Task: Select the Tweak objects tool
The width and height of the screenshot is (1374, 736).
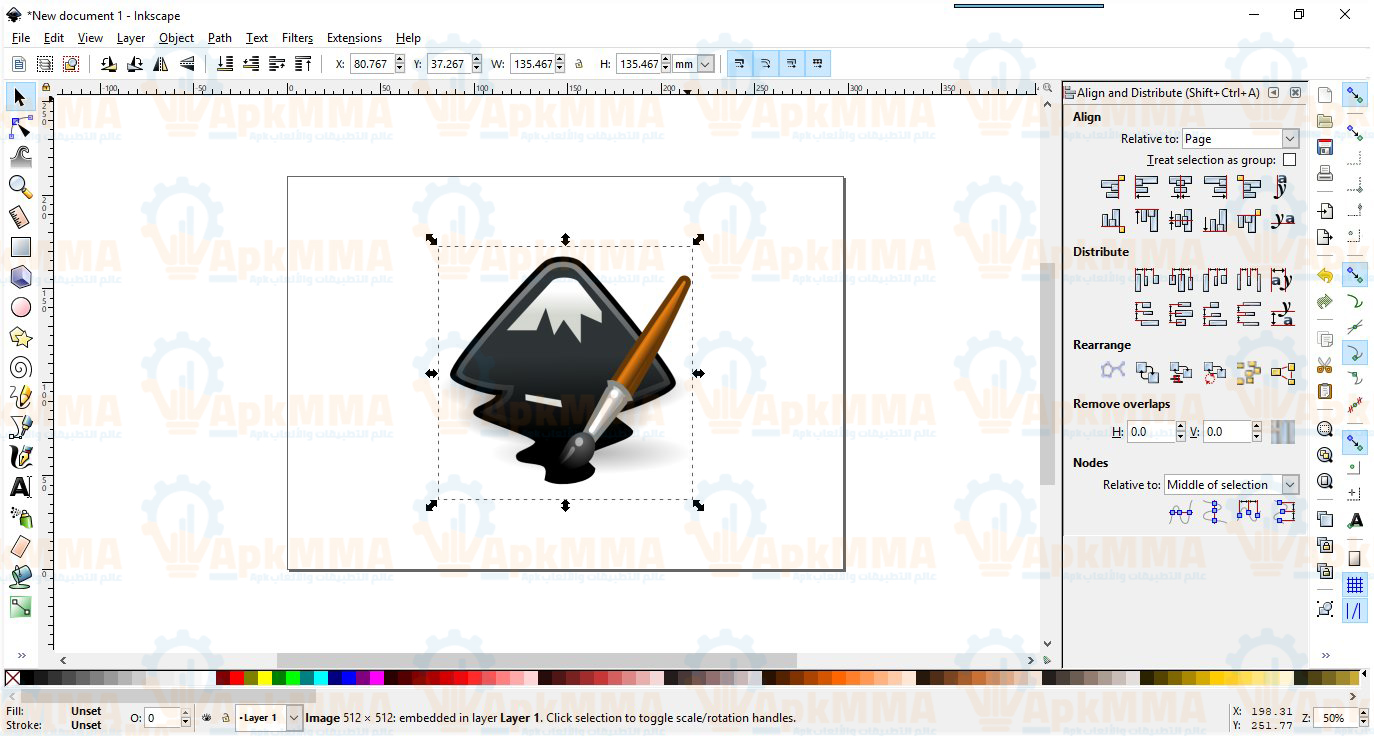Action: tap(20, 157)
